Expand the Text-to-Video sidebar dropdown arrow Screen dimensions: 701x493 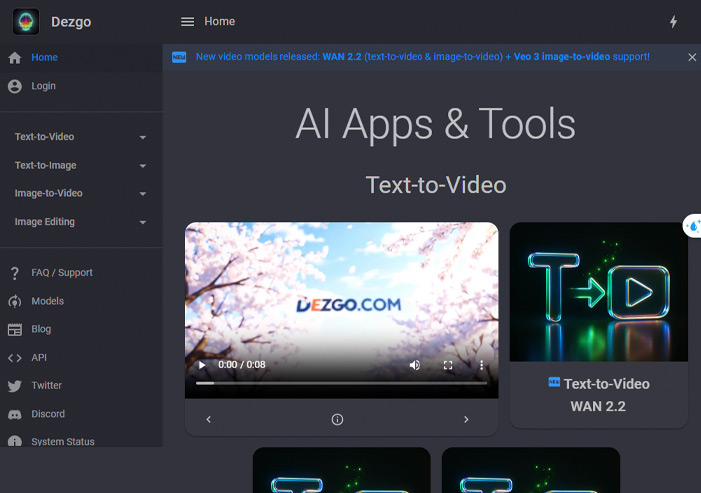143,137
